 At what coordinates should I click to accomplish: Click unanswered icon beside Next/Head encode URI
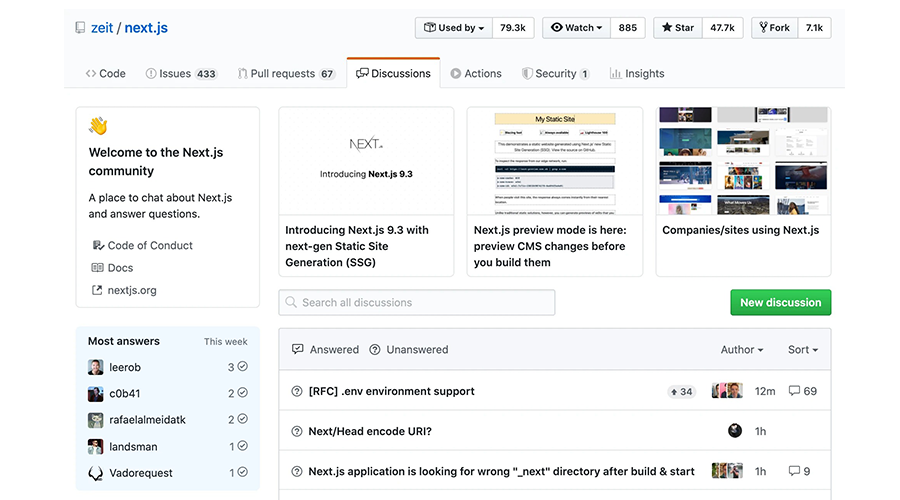coord(297,431)
